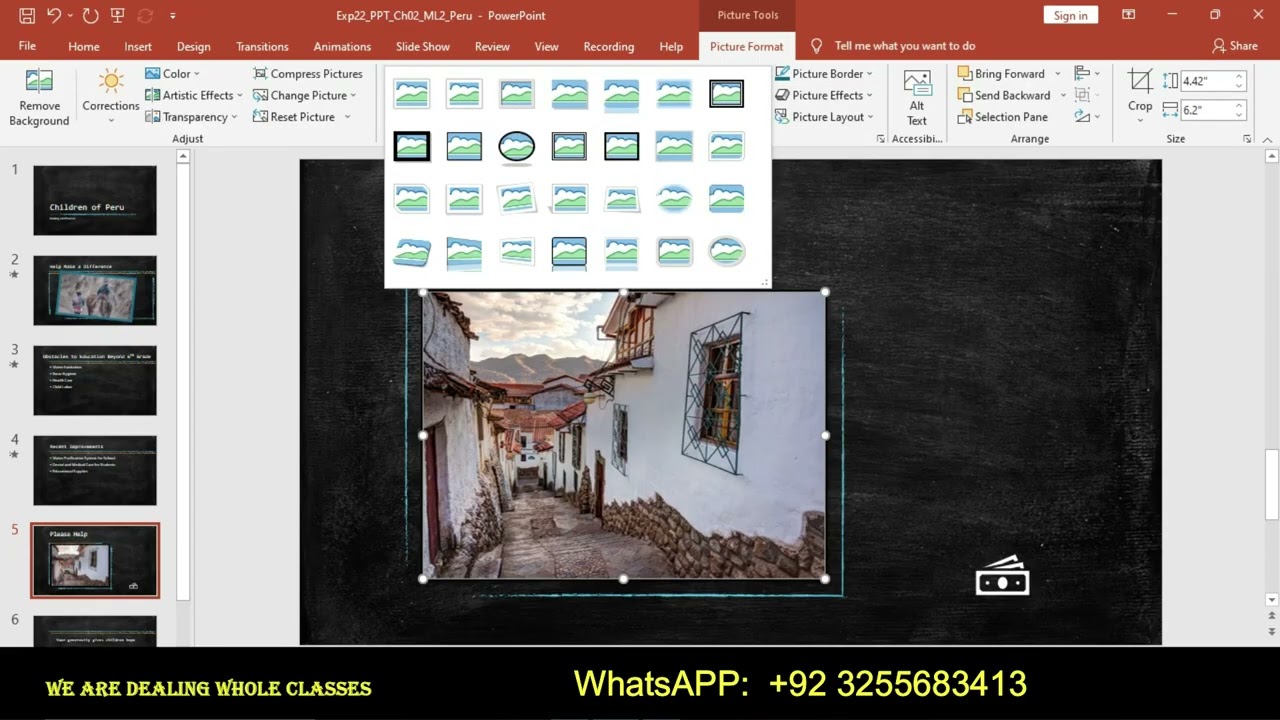Image resolution: width=1280 pixels, height=720 pixels.
Task: Click the Undo arrow icon
Action: point(54,15)
